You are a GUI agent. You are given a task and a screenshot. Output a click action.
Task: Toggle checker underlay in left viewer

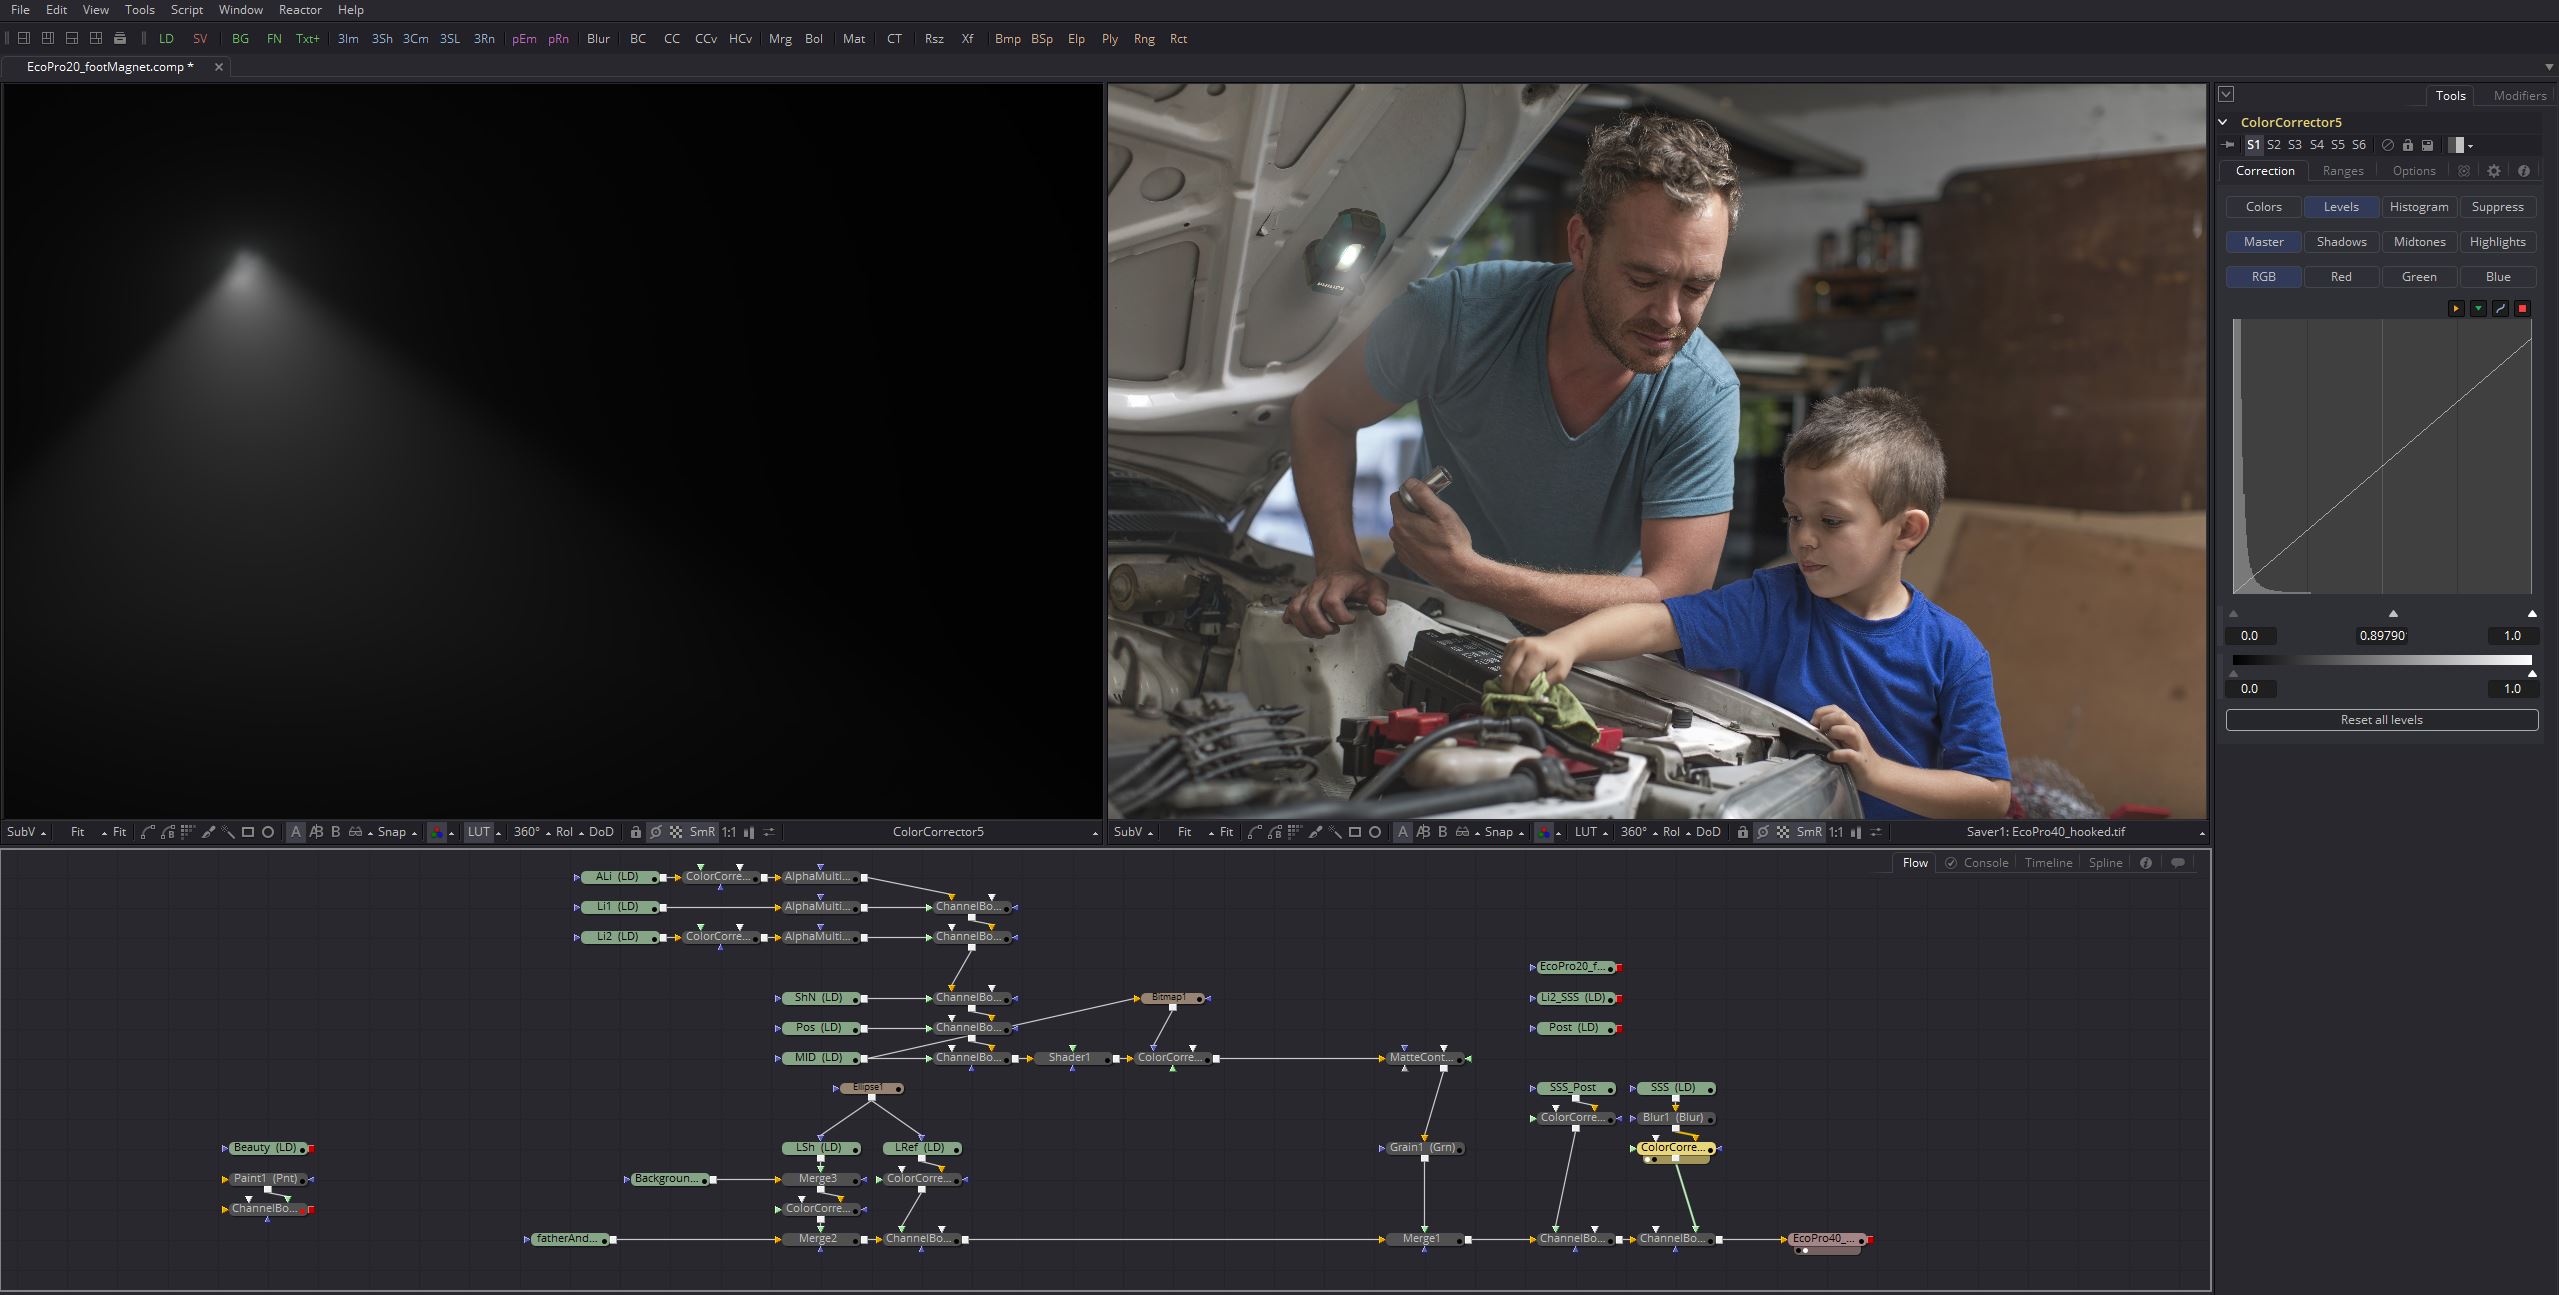coord(676,832)
